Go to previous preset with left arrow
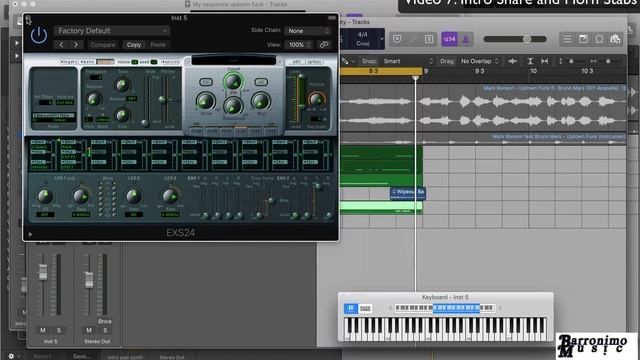 [61, 44]
